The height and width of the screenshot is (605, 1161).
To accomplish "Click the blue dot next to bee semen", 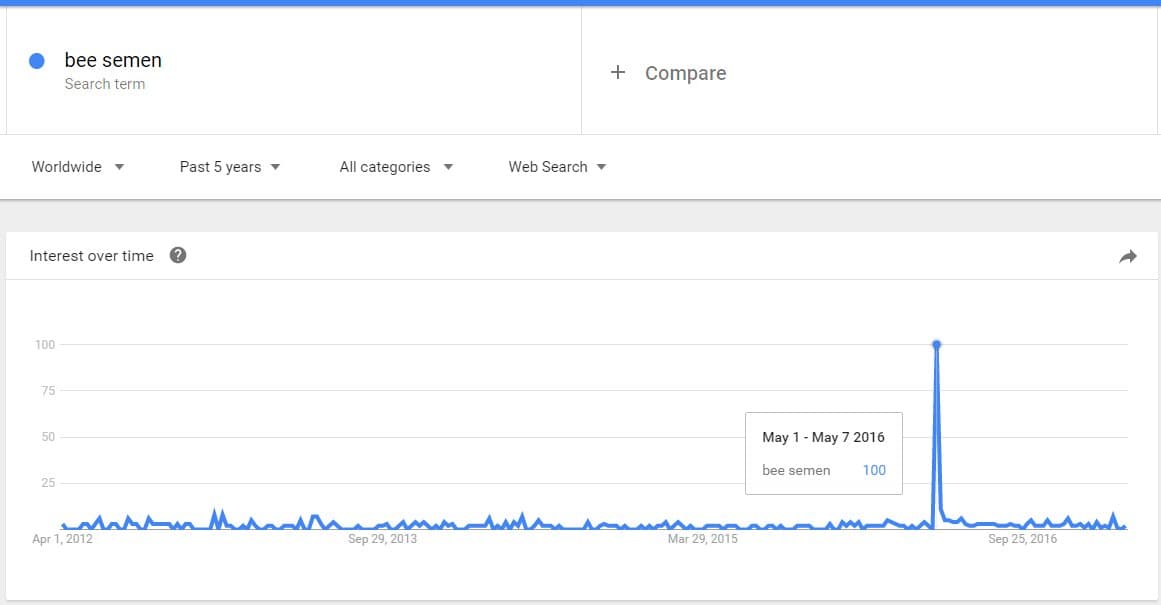I will (x=37, y=61).
